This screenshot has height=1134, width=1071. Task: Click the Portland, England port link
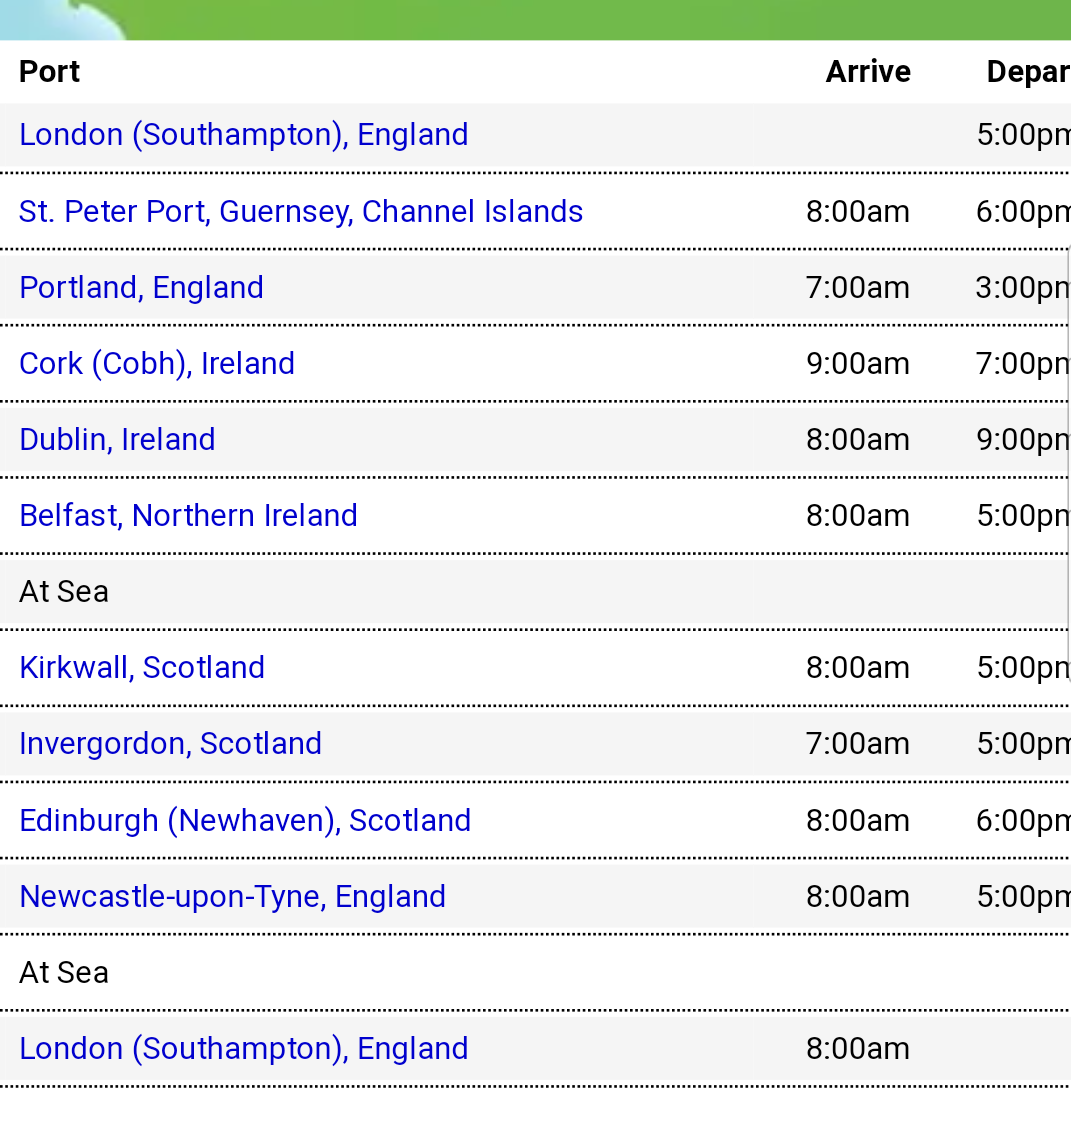pyautogui.click(x=141, y=288)
